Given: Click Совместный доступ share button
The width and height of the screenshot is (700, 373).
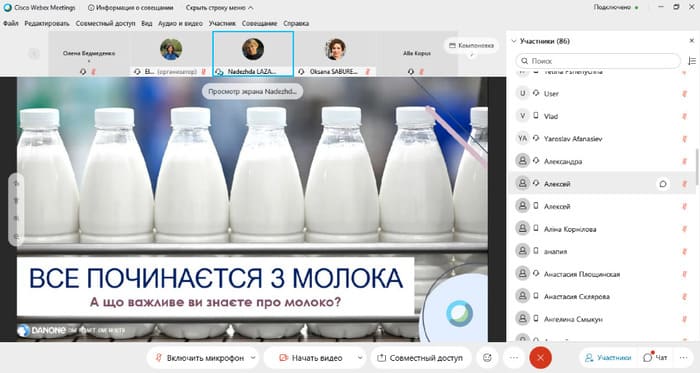Looking at the screenshot, I should pyautogui.click(x=421, y=358).
